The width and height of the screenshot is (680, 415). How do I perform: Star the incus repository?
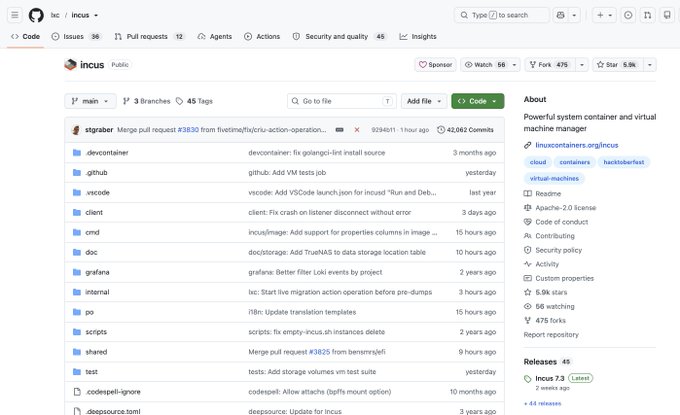click(x=618, y=65)
